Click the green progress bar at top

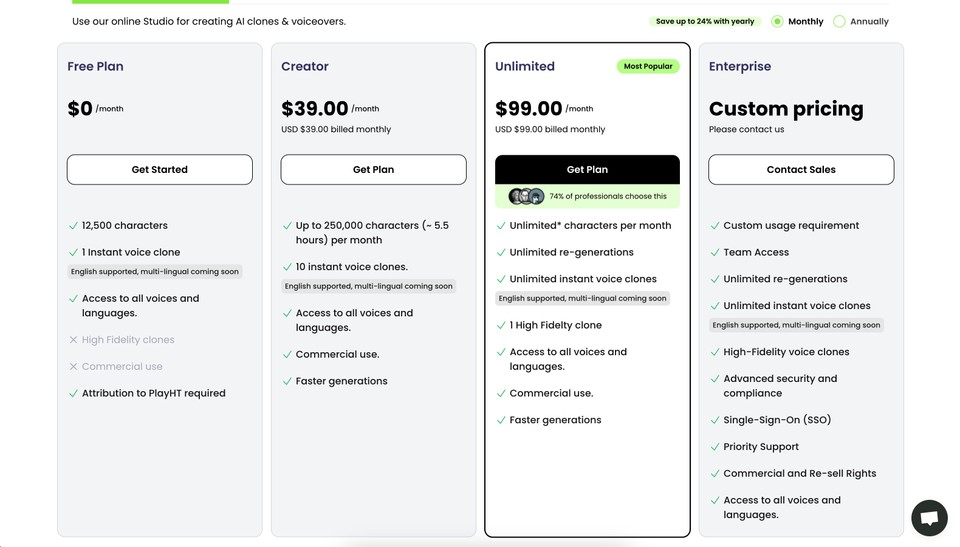click(151, 2)
